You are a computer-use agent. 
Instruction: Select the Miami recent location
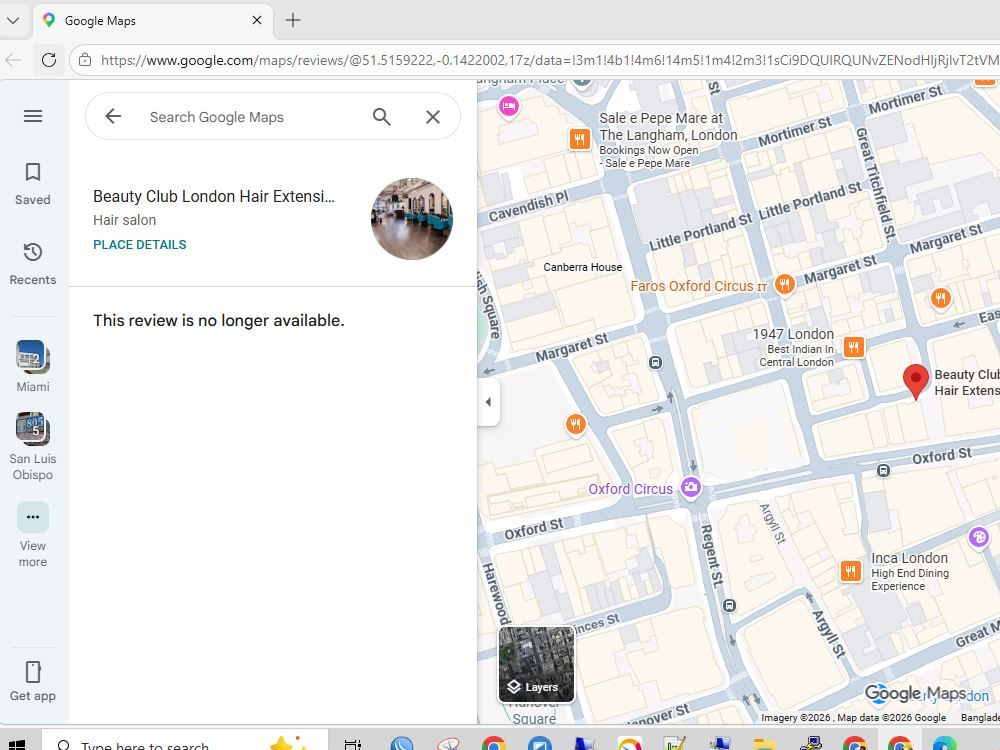(33, 367)
